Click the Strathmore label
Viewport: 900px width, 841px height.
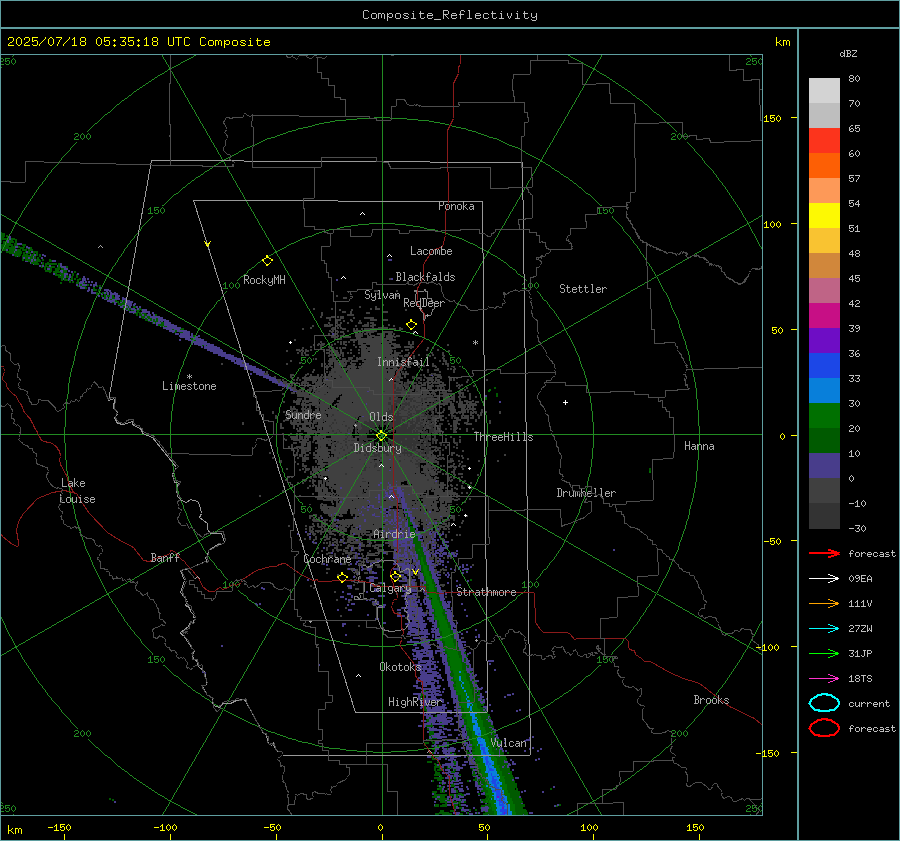486,592
